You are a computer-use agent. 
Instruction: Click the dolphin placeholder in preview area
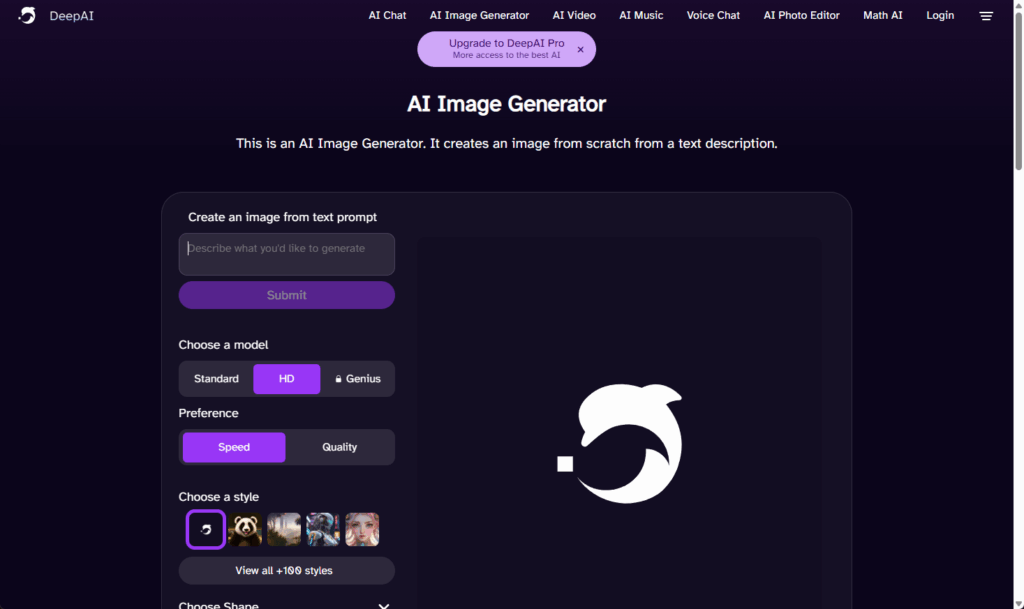[x=620, y=443]
